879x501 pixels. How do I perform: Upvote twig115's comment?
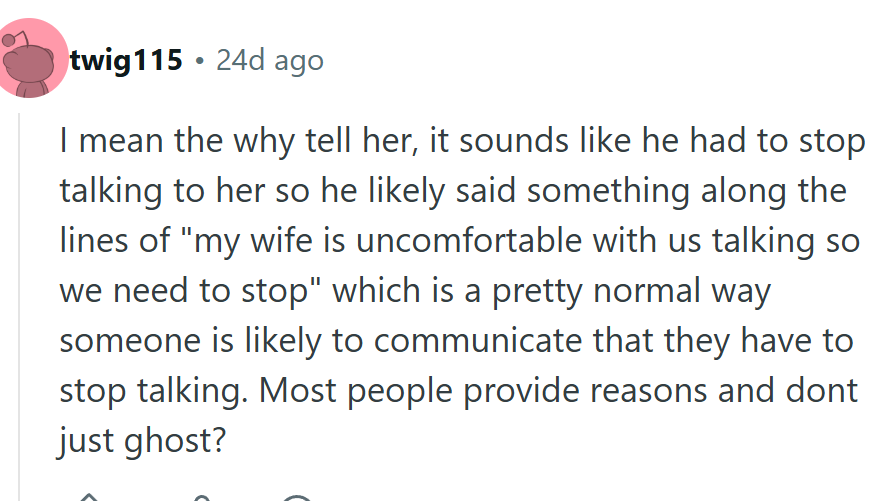(90, 496)
